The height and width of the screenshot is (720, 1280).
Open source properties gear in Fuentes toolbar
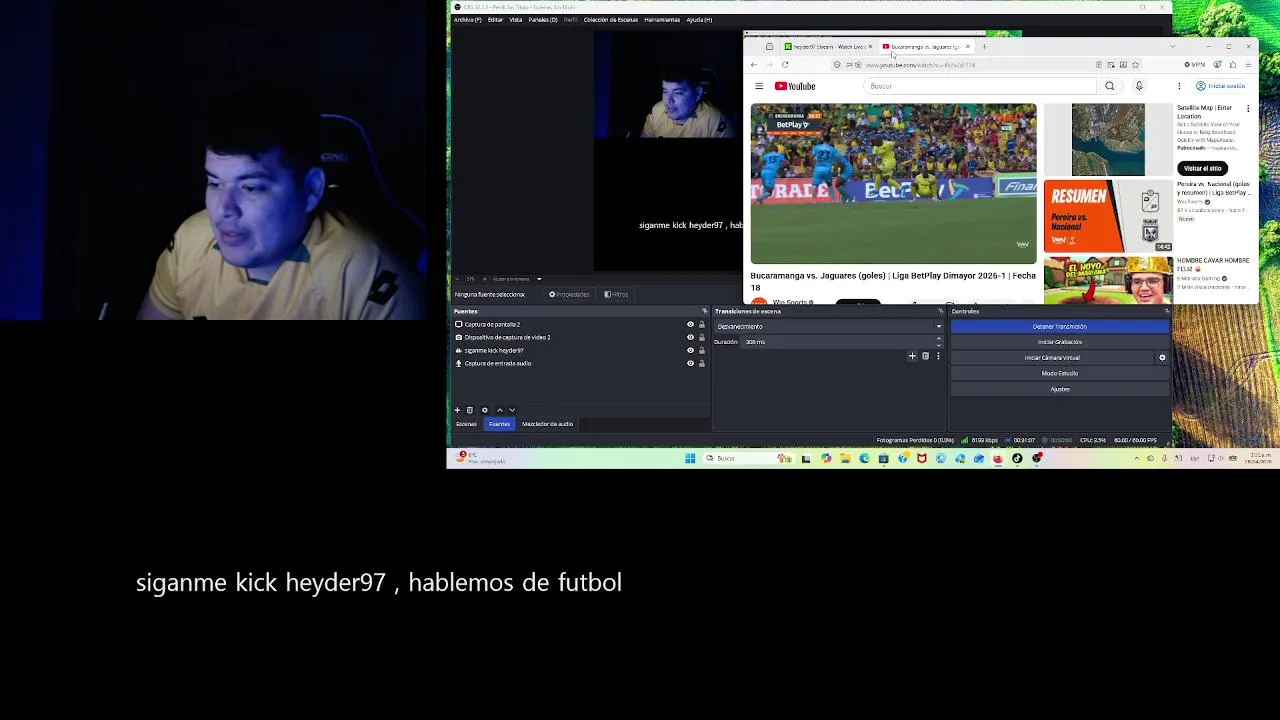(x=485, y=410)
